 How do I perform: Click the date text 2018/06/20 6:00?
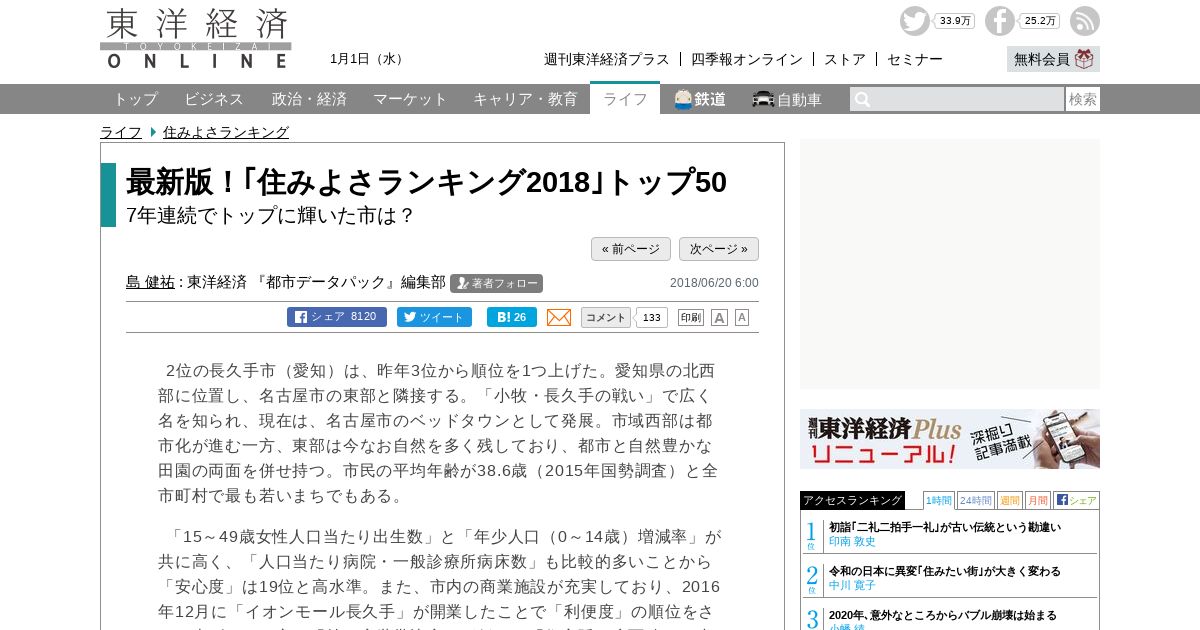pyautogui.click(x=714, y=283)
